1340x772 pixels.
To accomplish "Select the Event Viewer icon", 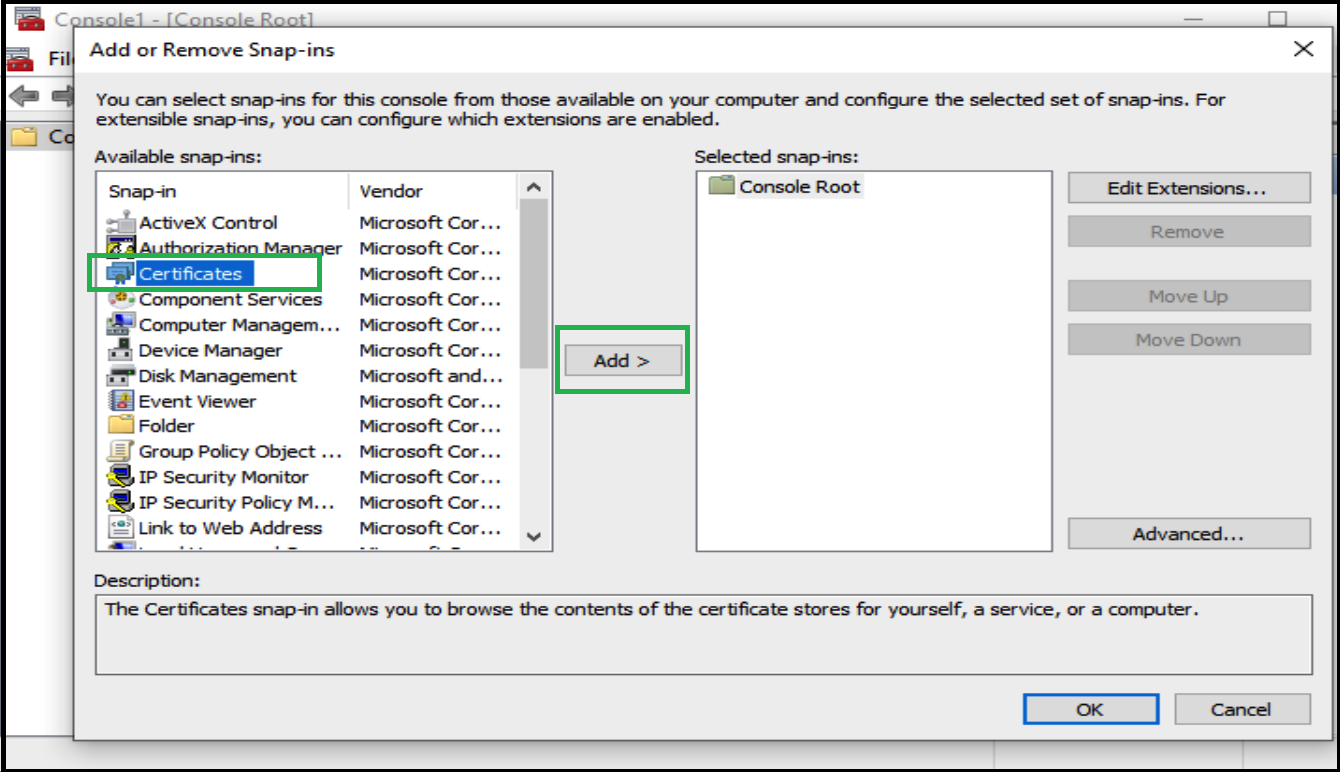I will pos(121,402).
